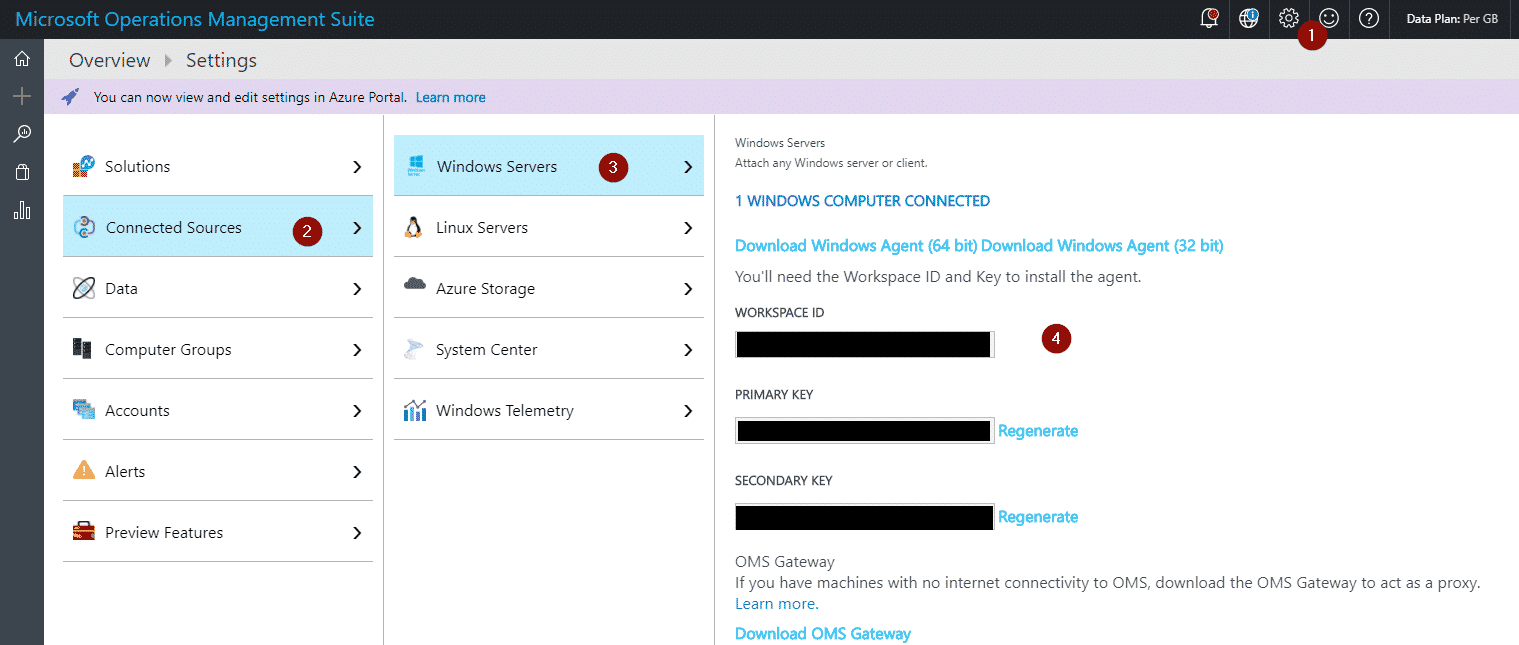Click the Preview Features toolbox icon
This screenshot has height=645, width=1519.
click(x=84, y=532)
